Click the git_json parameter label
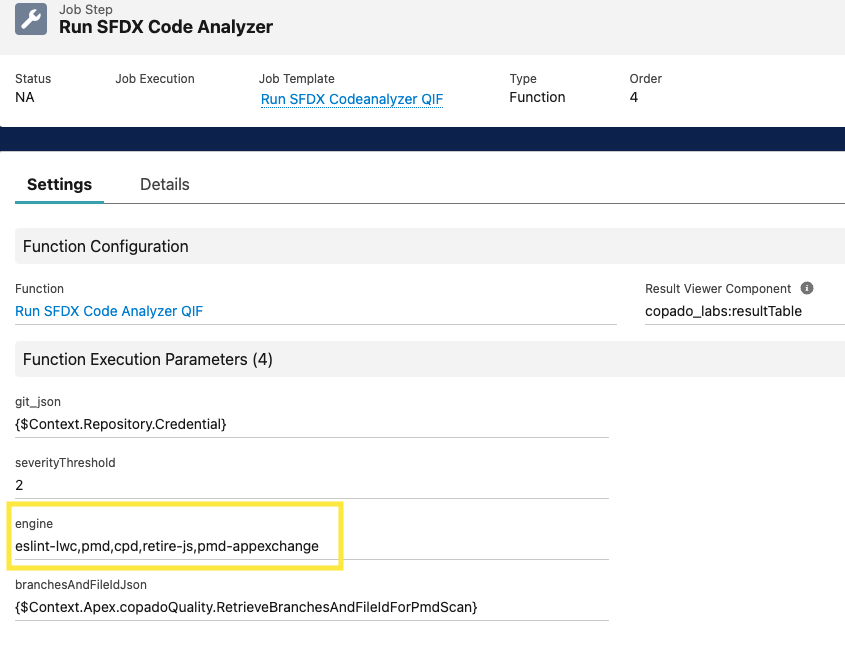Screen dimensions: 845x646 (x=38, y=402)
